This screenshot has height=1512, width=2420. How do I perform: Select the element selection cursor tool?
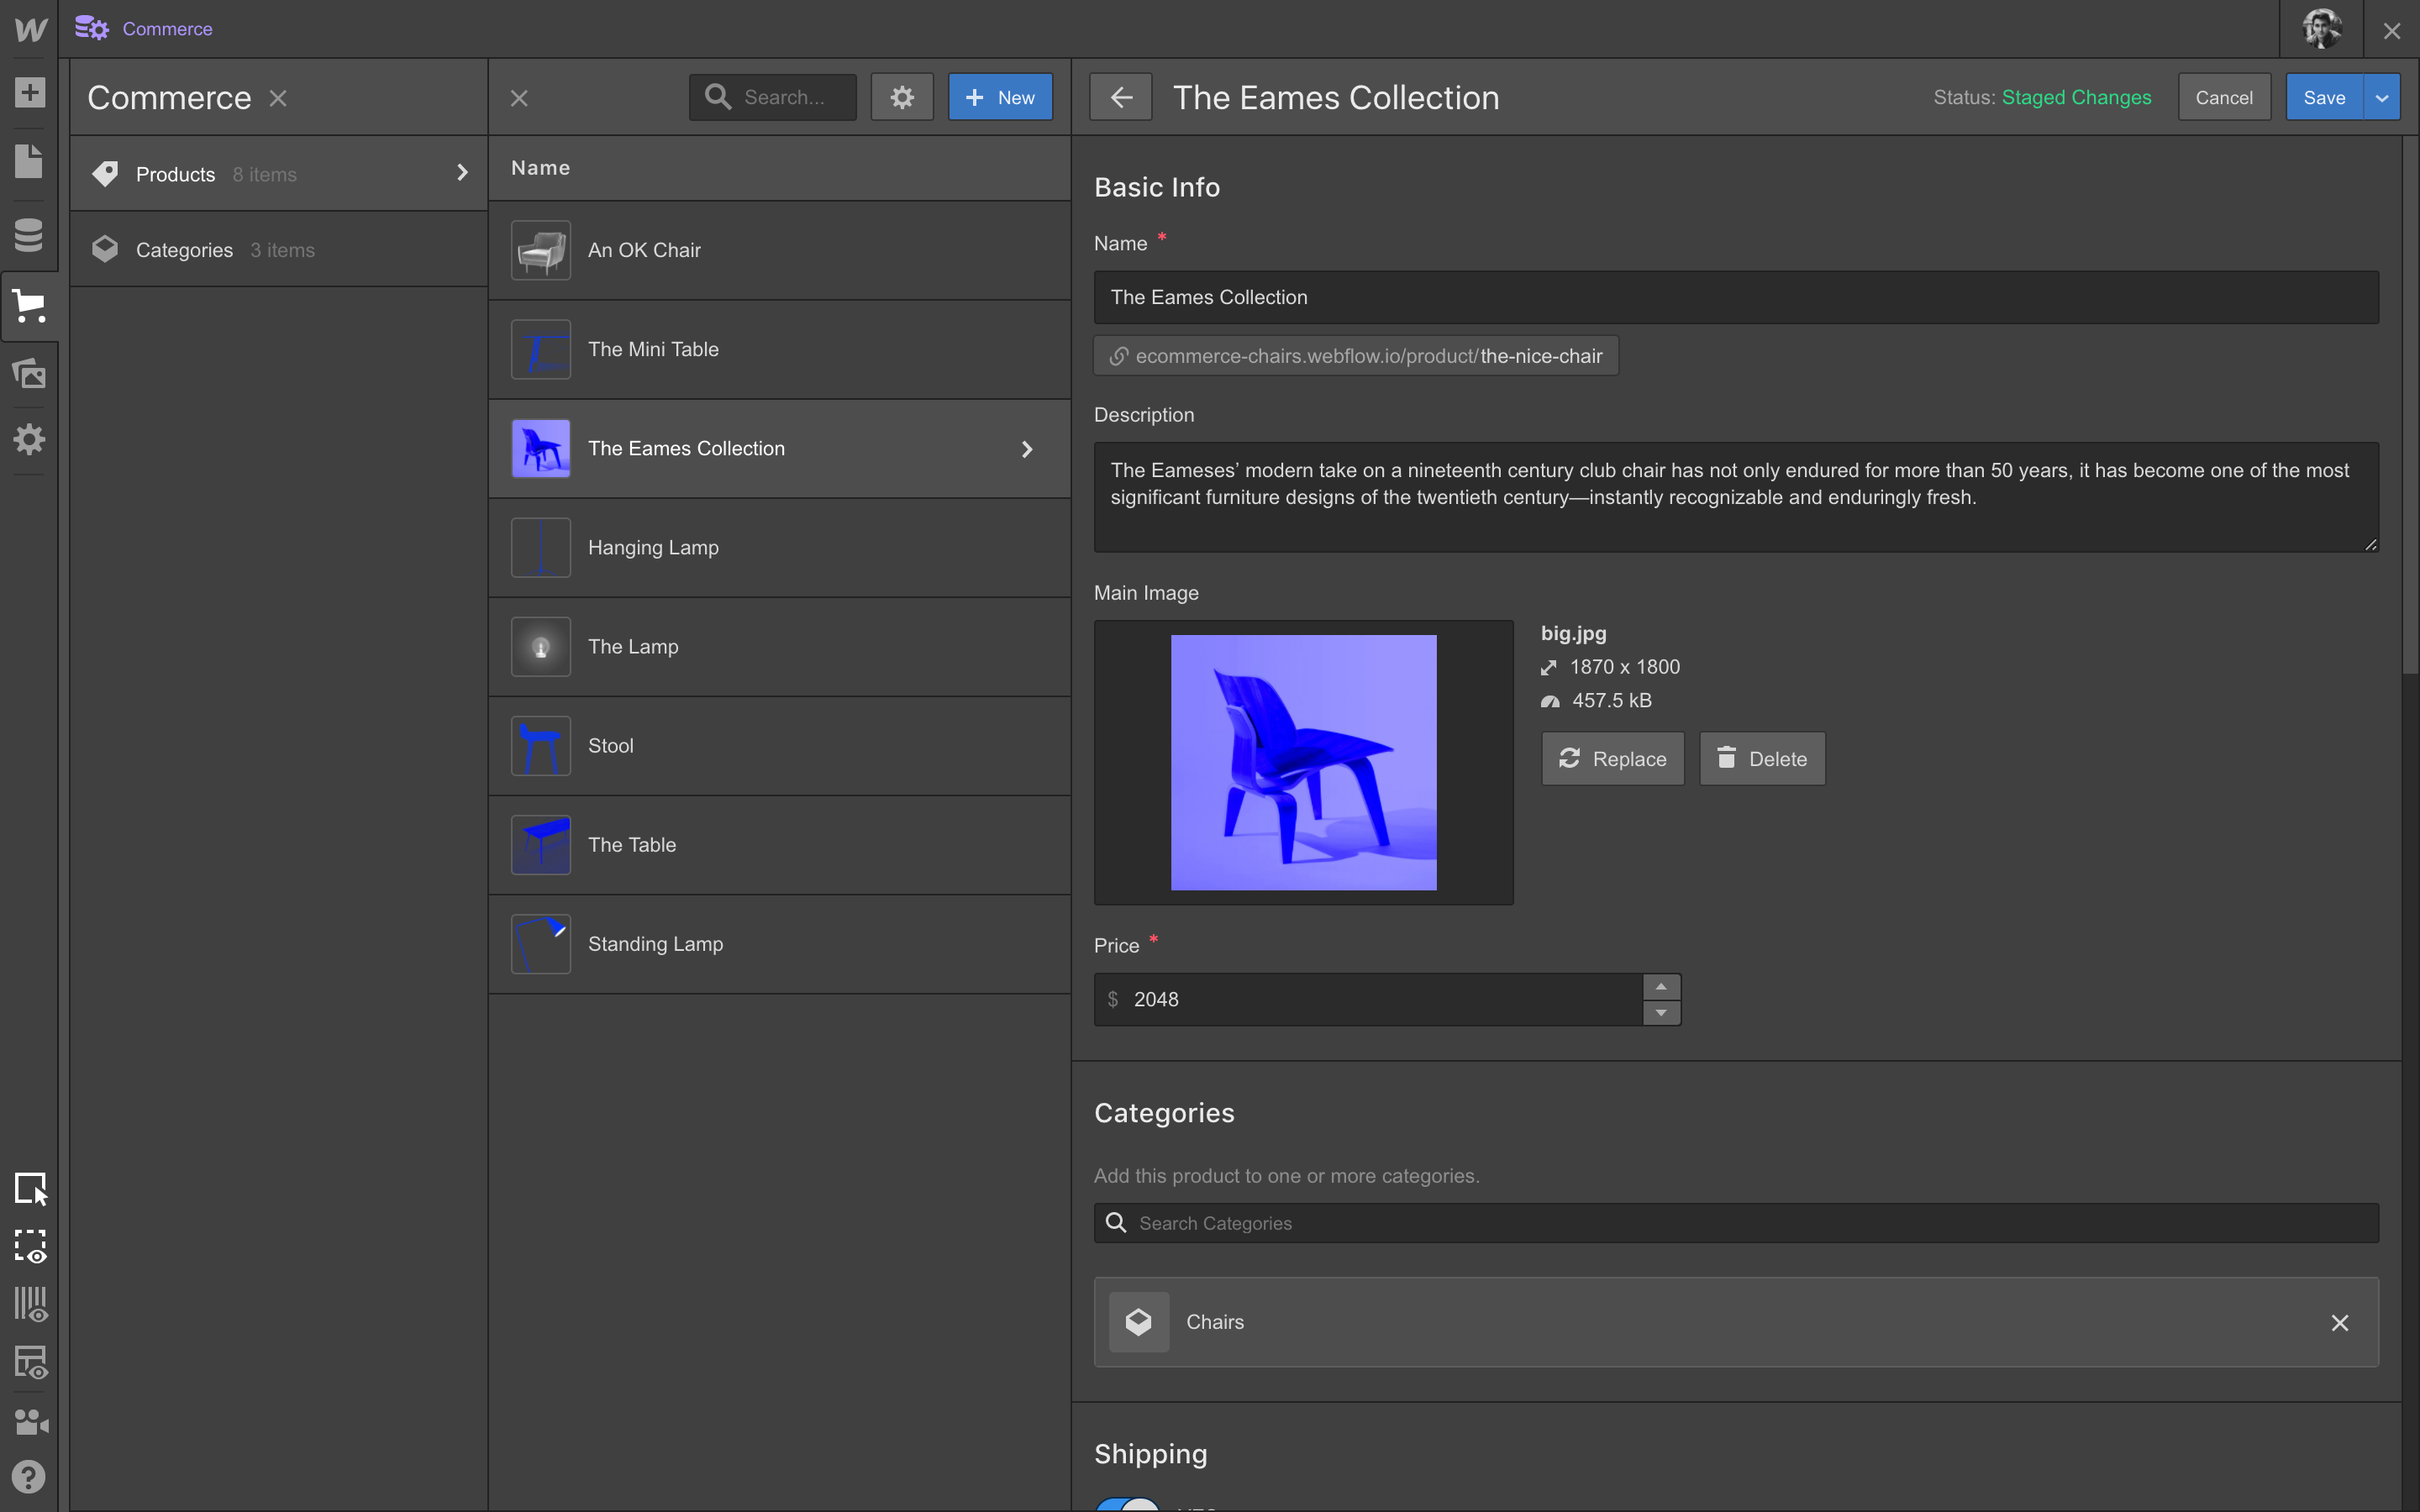[x=30, y=1189]
